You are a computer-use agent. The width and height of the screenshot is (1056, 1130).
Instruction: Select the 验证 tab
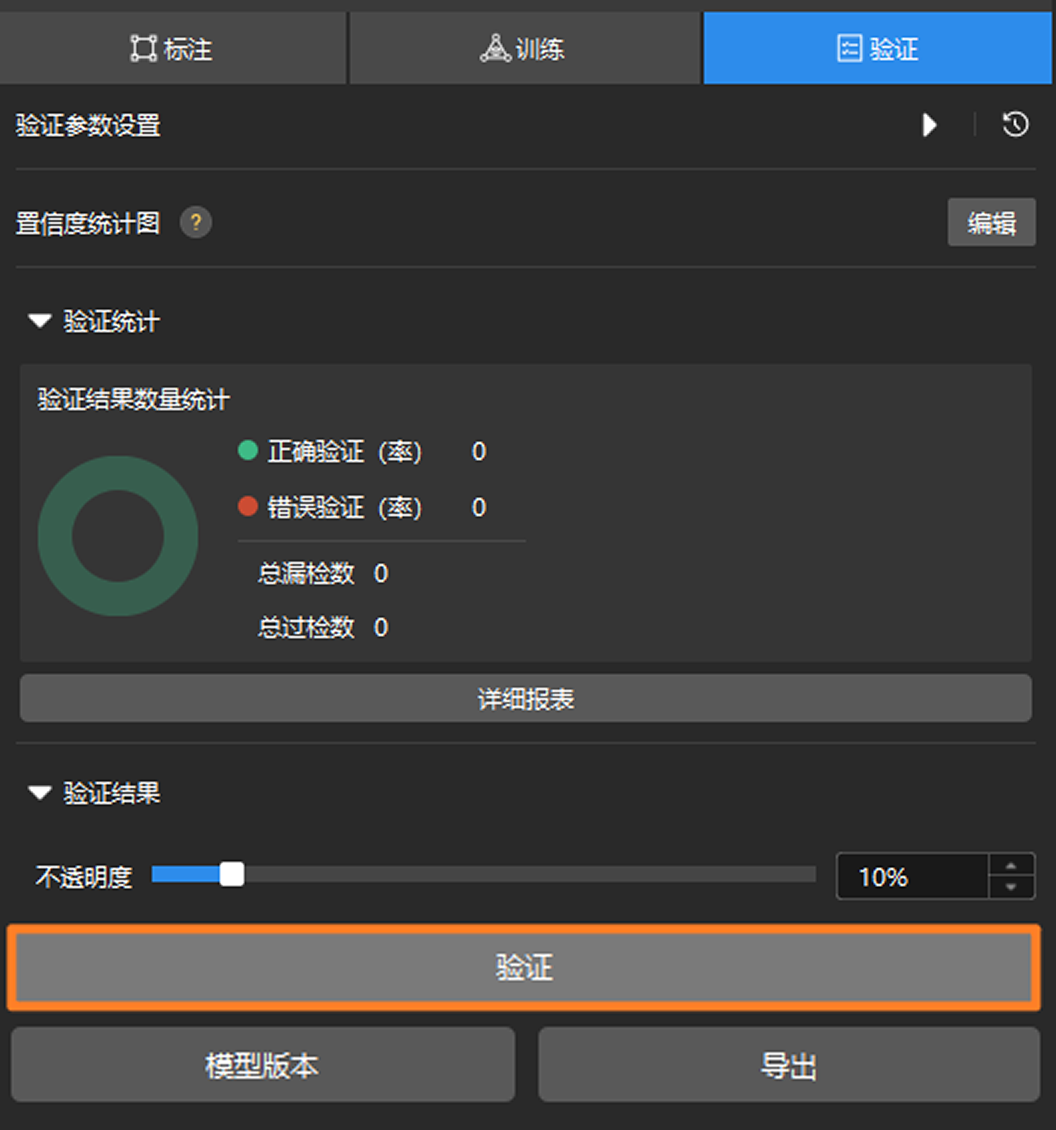coord(877,48)
